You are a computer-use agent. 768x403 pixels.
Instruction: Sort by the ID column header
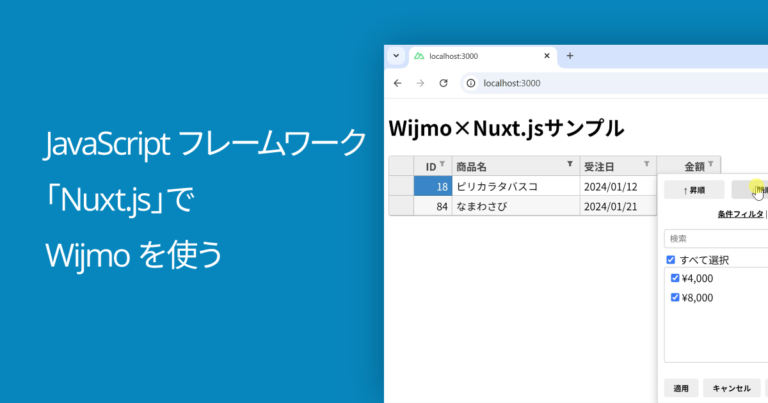[433, 166]
